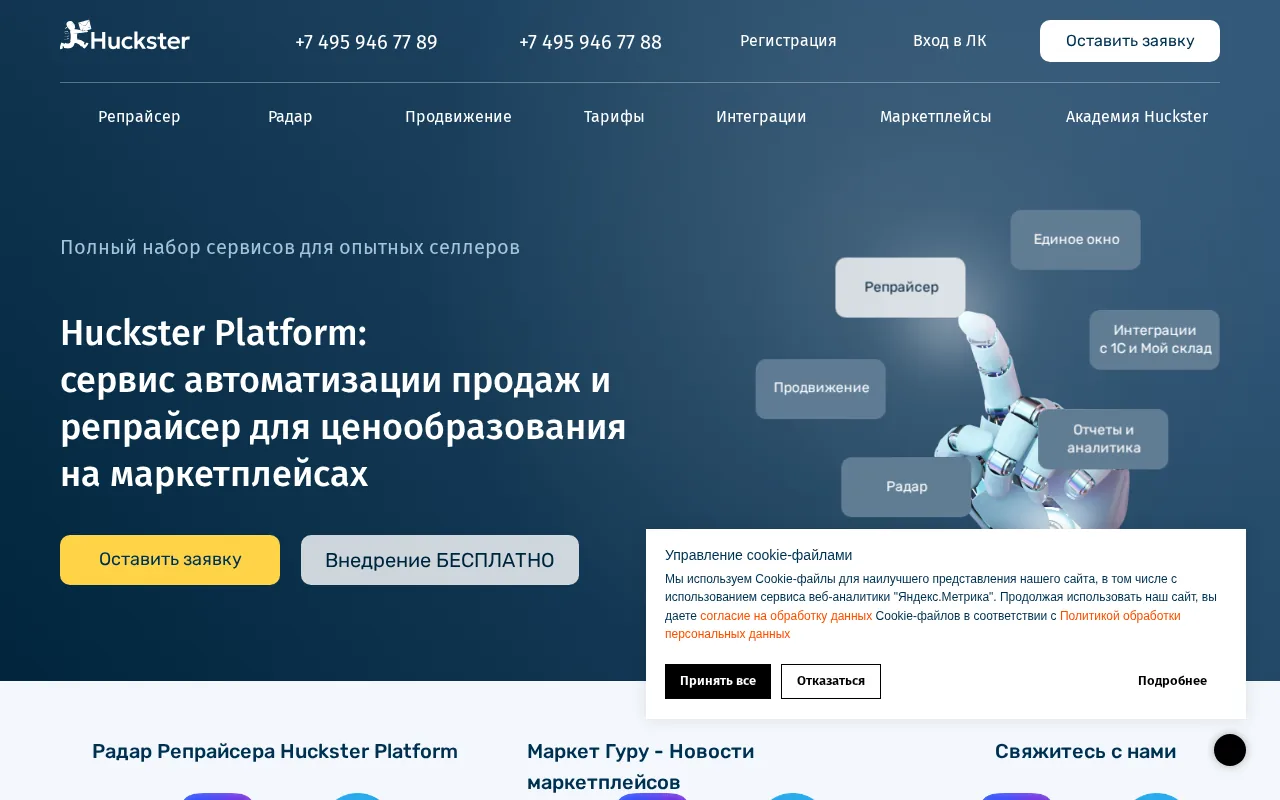The image size is (1280, 800).
Task: Click the Радар tile in hero image
Action: tap(906, 487)
